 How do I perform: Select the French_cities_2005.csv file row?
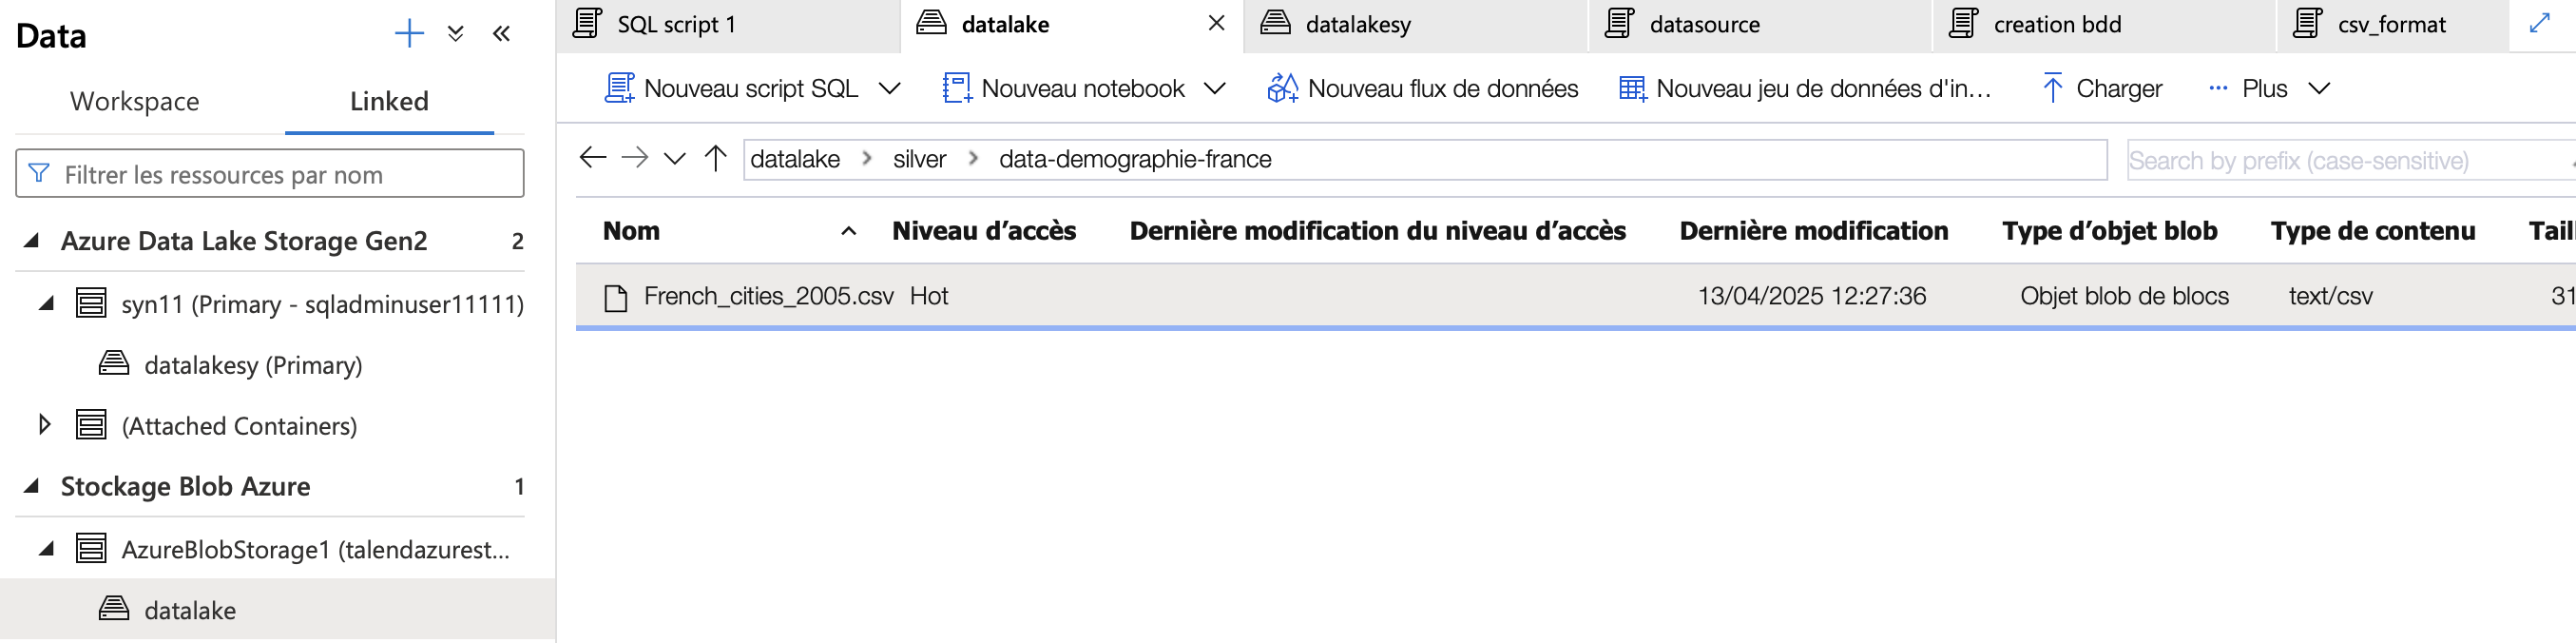tap(1575, 296)
